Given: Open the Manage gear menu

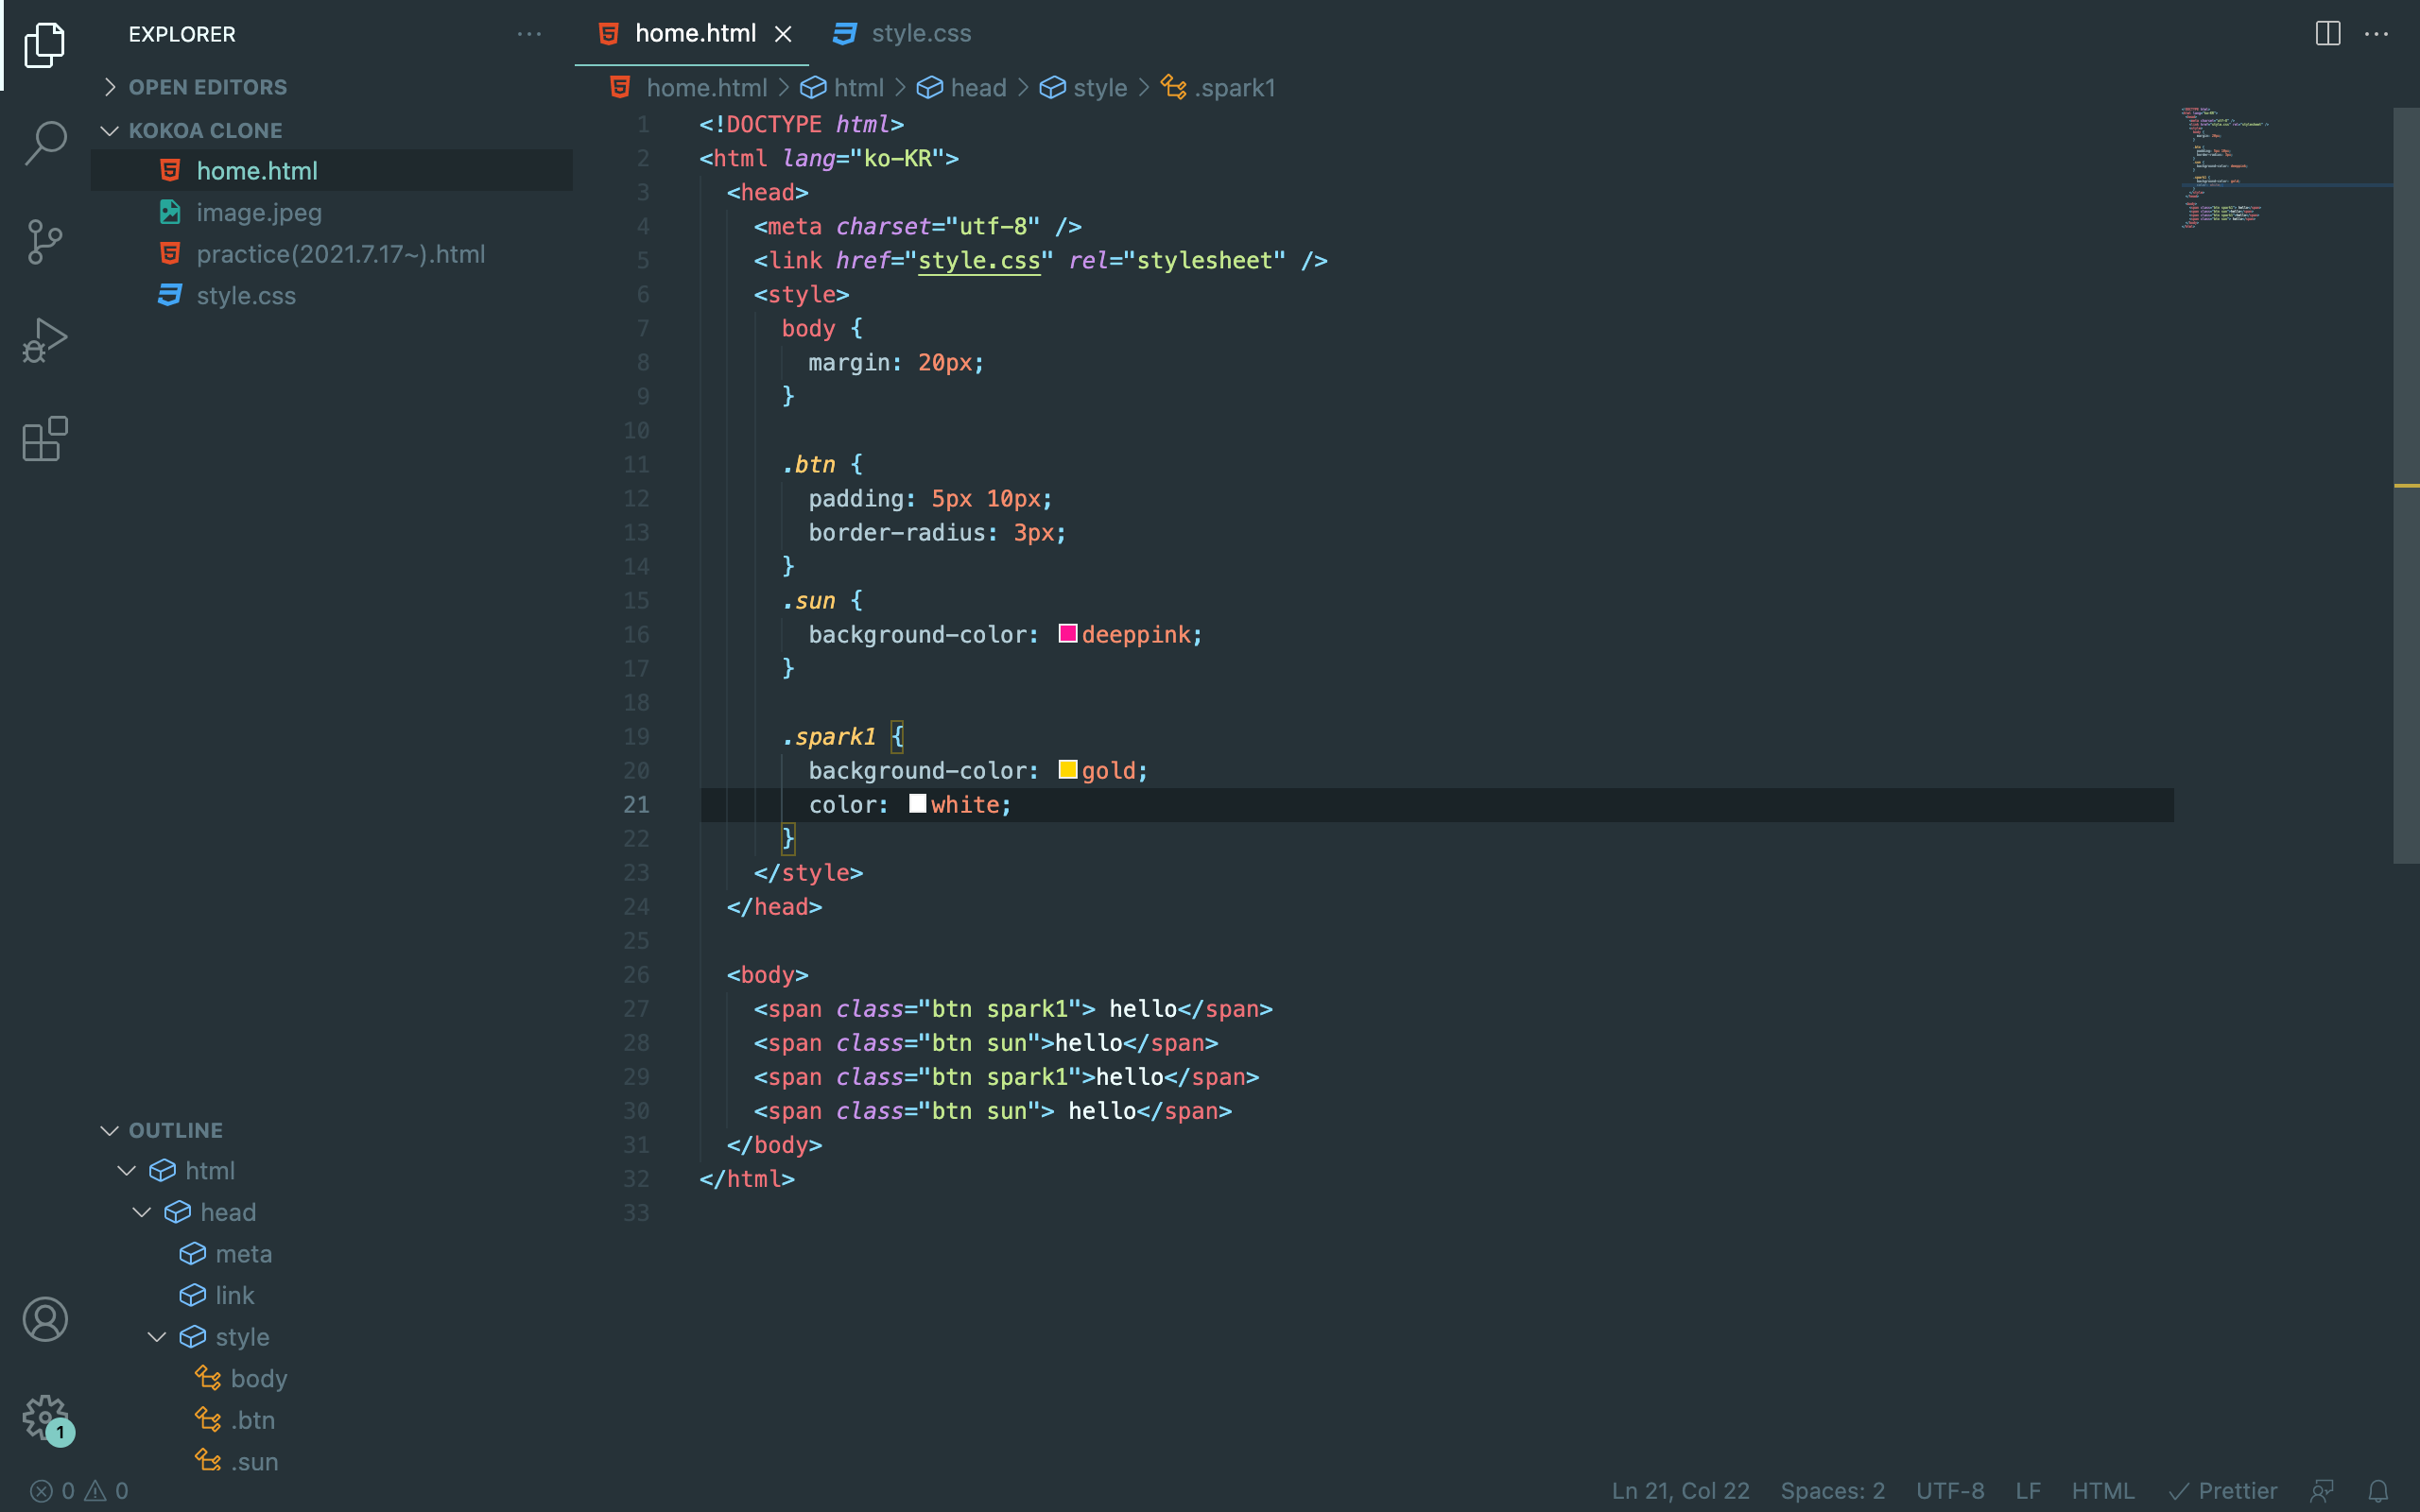Looking at the screenshot, I should 45,1416.
